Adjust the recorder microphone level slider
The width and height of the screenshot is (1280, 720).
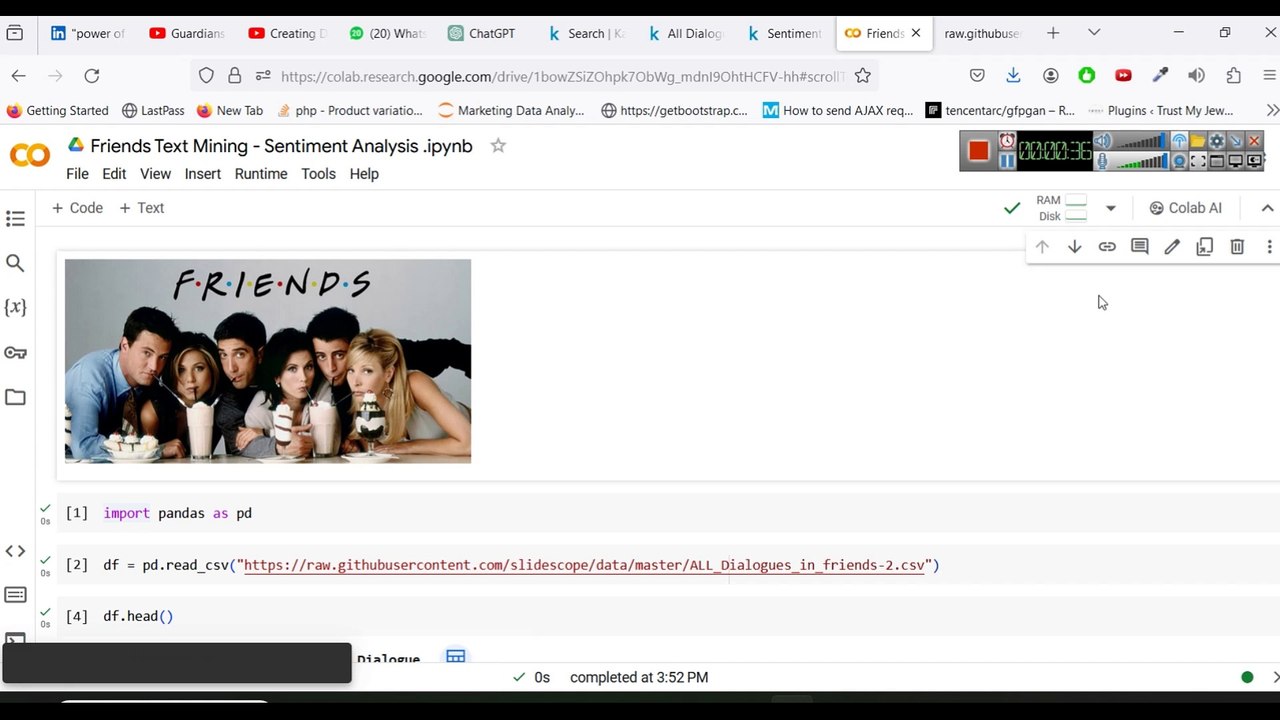(1141, 161)
